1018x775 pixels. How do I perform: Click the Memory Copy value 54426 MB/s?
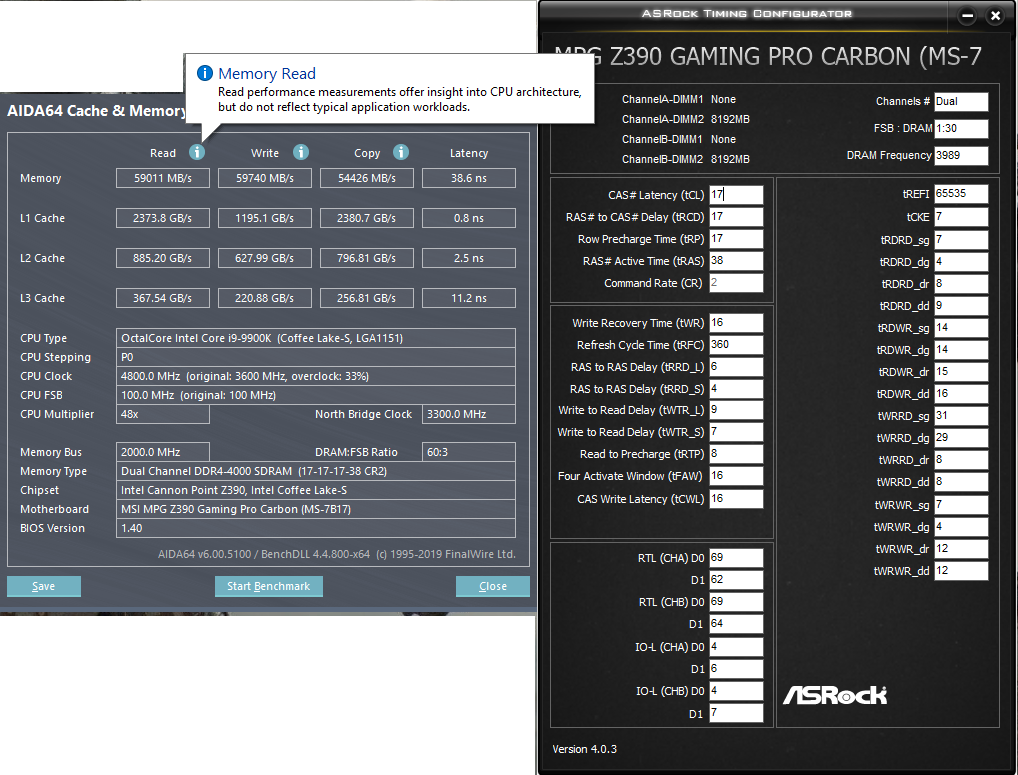click(367, 178)
